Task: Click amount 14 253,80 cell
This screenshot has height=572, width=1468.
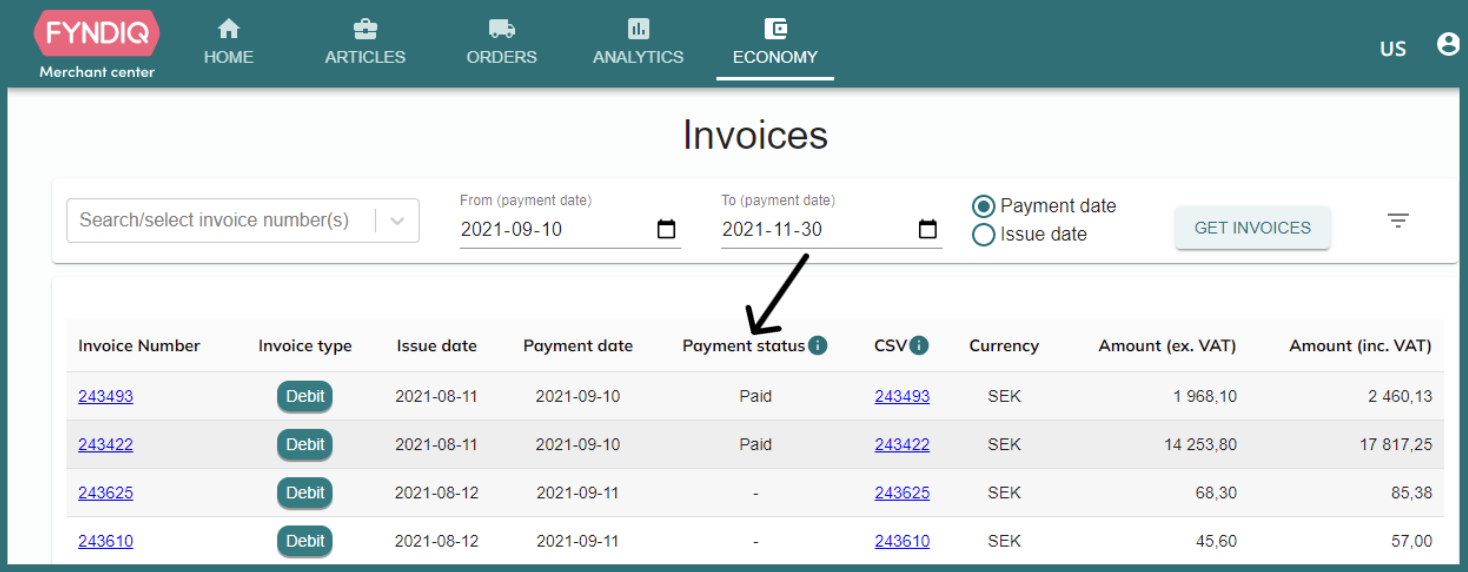Action: tap(1200, 444)
